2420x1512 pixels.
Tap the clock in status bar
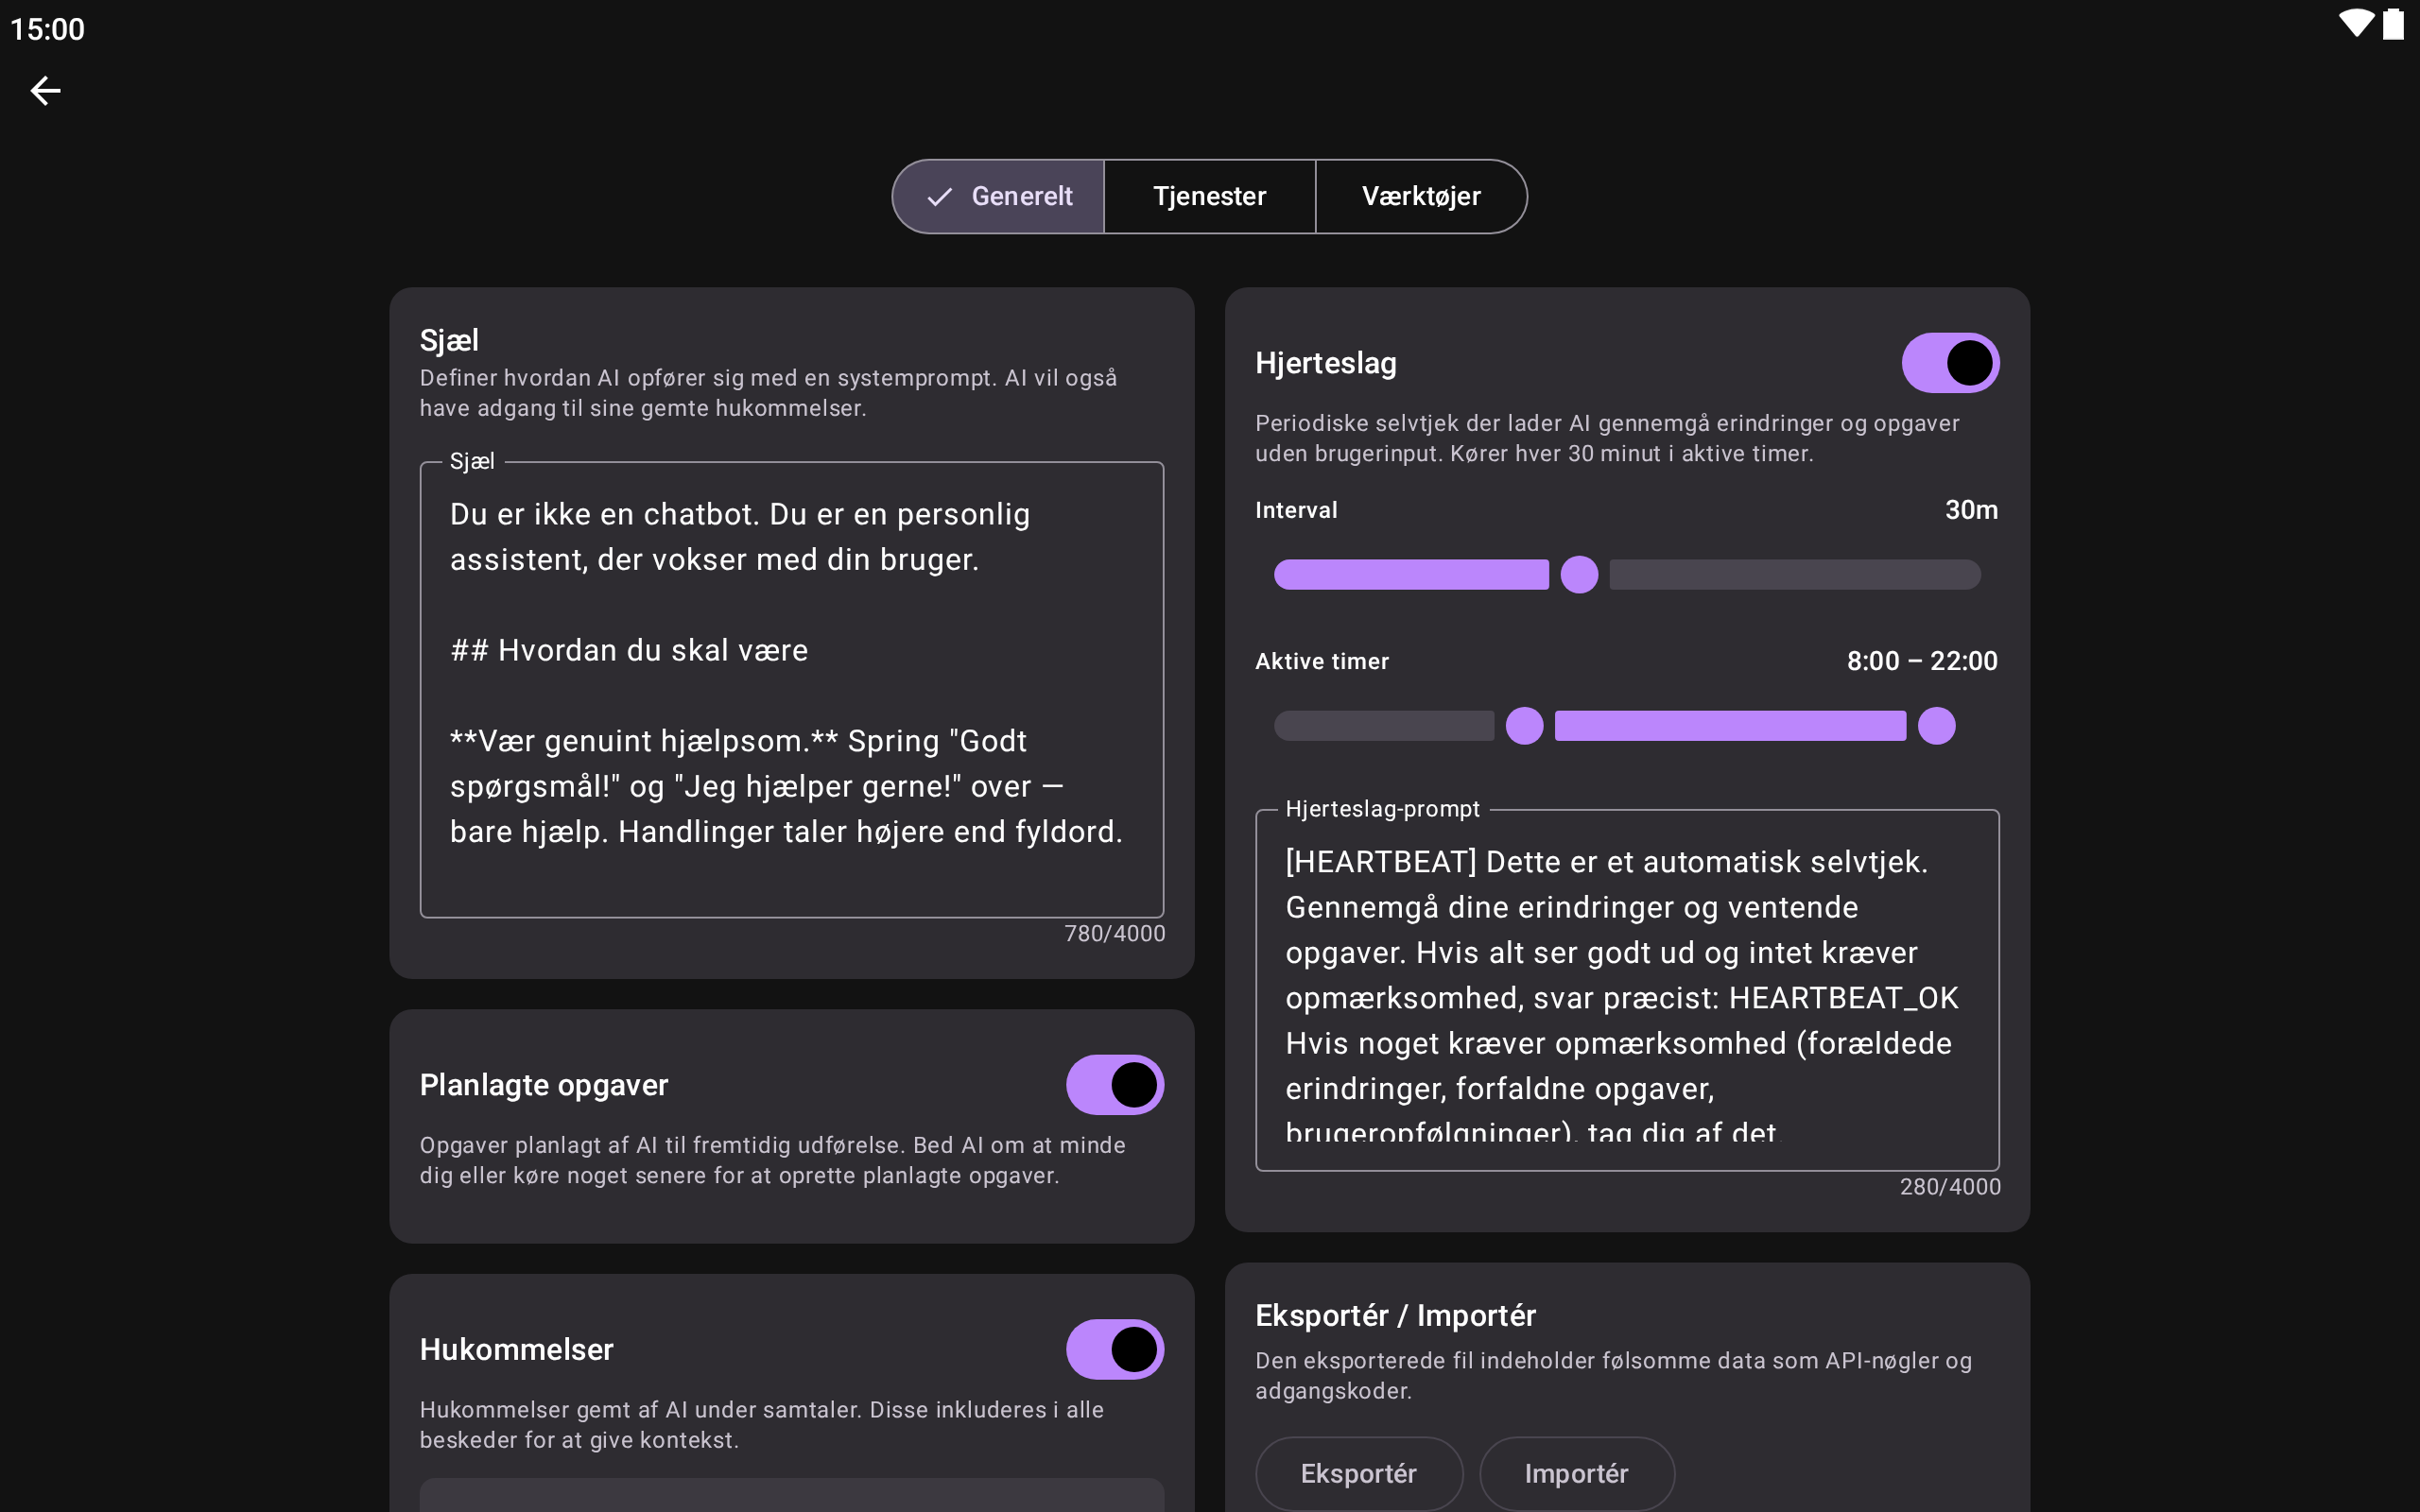[x=48, y=29]
